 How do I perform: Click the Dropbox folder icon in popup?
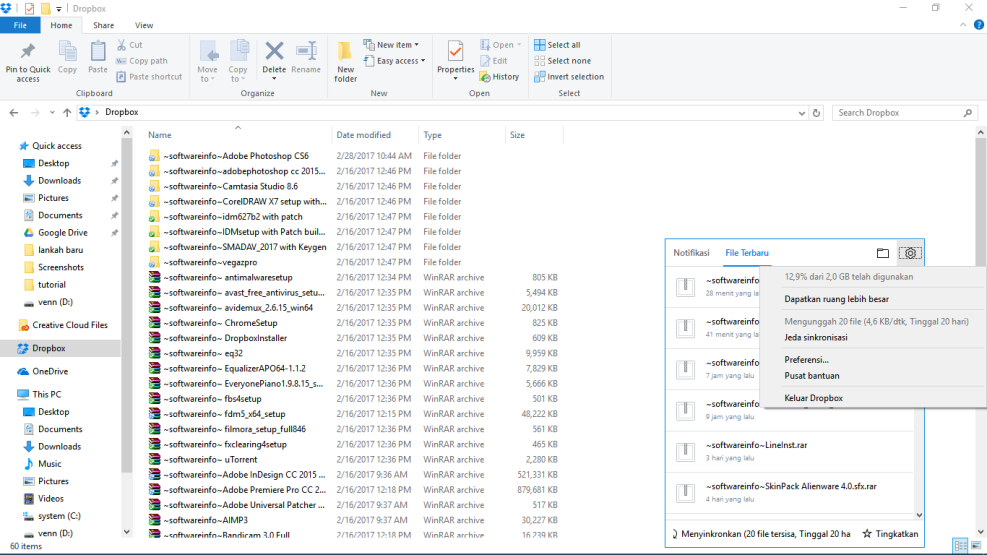coord(882,254)
